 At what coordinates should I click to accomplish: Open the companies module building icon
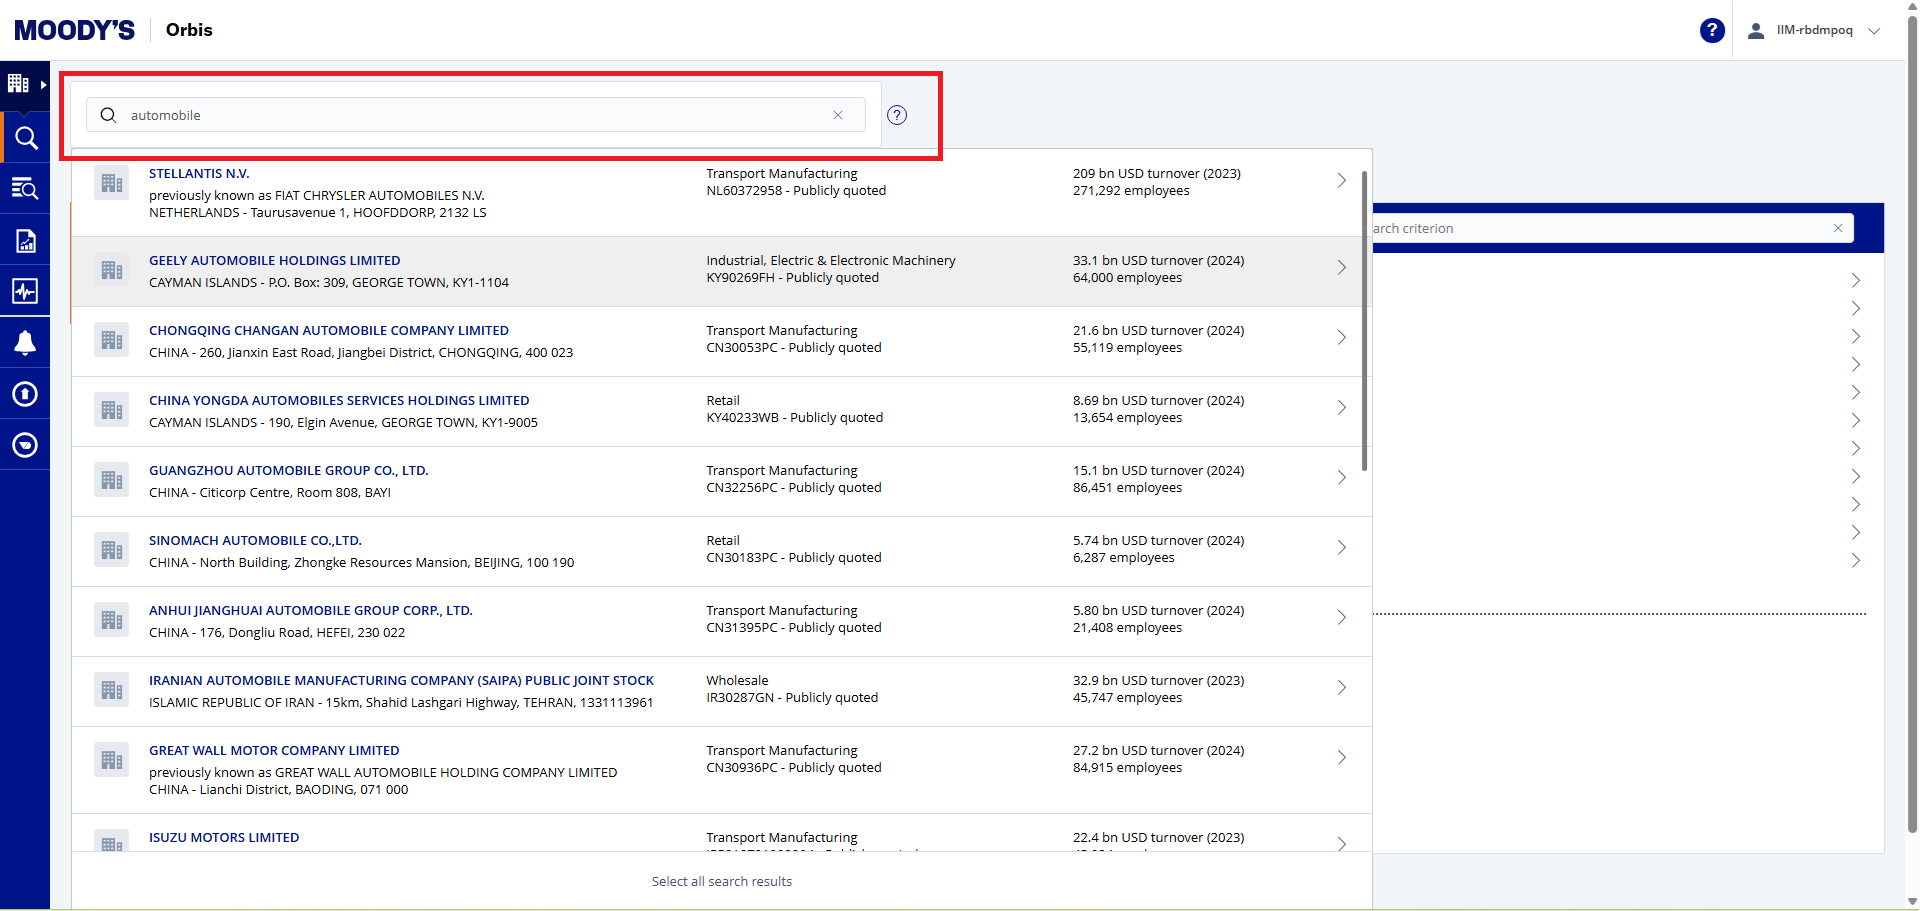point(19,84)
